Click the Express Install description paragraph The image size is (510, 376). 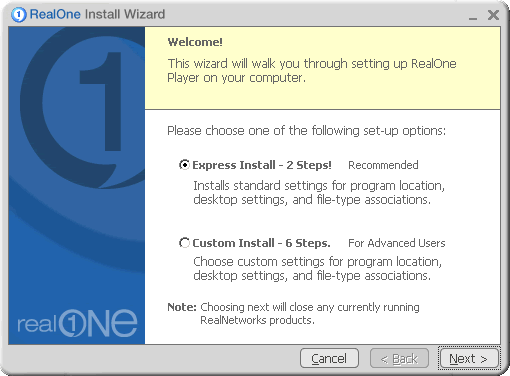pos(319,192)
